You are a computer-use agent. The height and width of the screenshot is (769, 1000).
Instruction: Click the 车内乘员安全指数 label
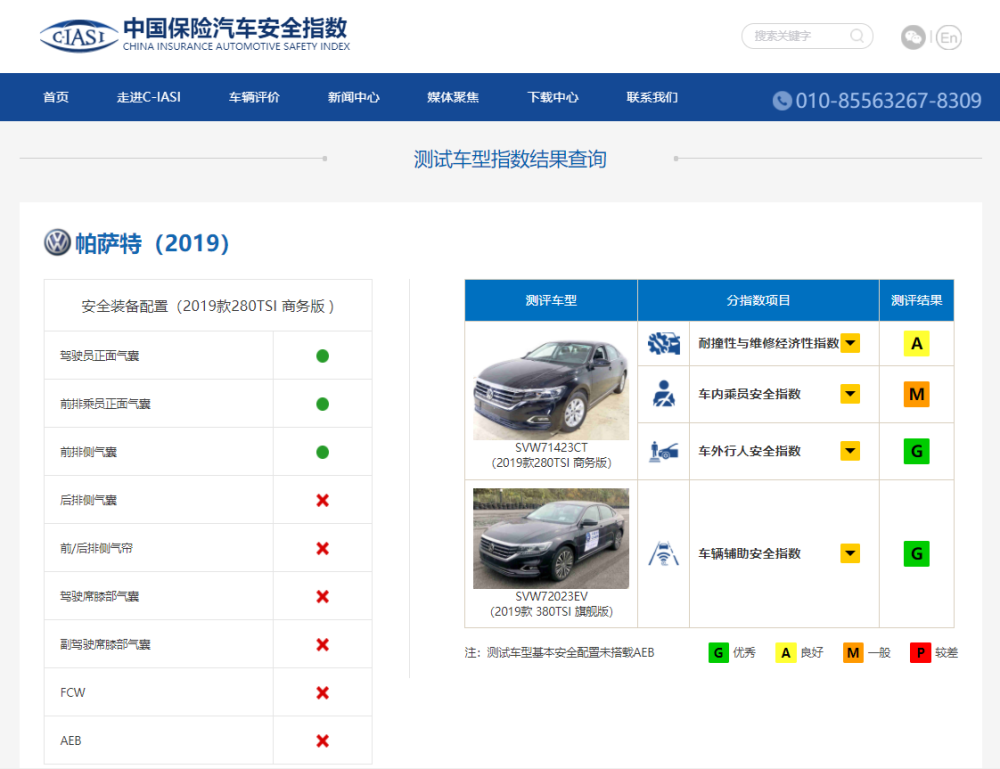749,394
